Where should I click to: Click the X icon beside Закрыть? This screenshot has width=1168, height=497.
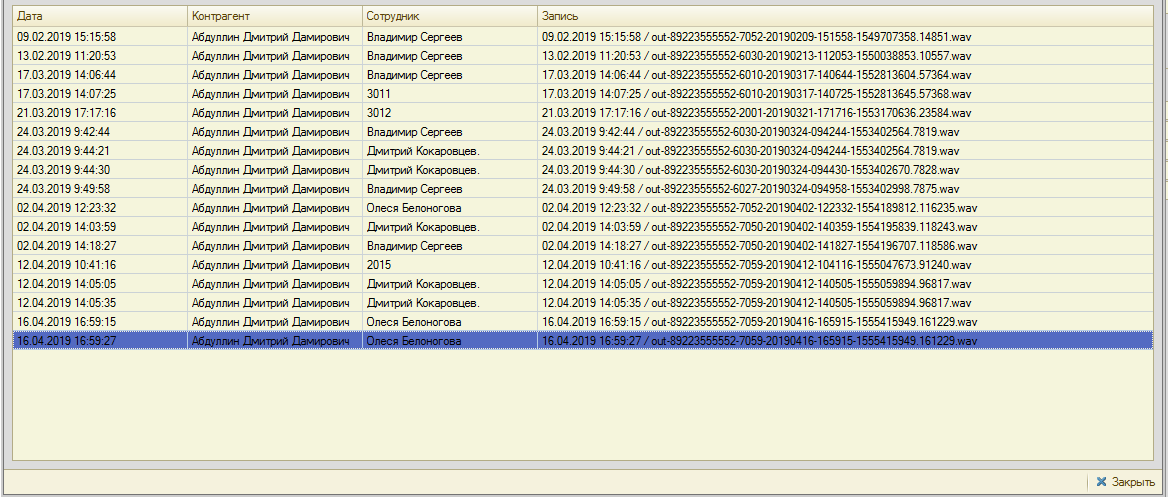[x=1102, y=482]
